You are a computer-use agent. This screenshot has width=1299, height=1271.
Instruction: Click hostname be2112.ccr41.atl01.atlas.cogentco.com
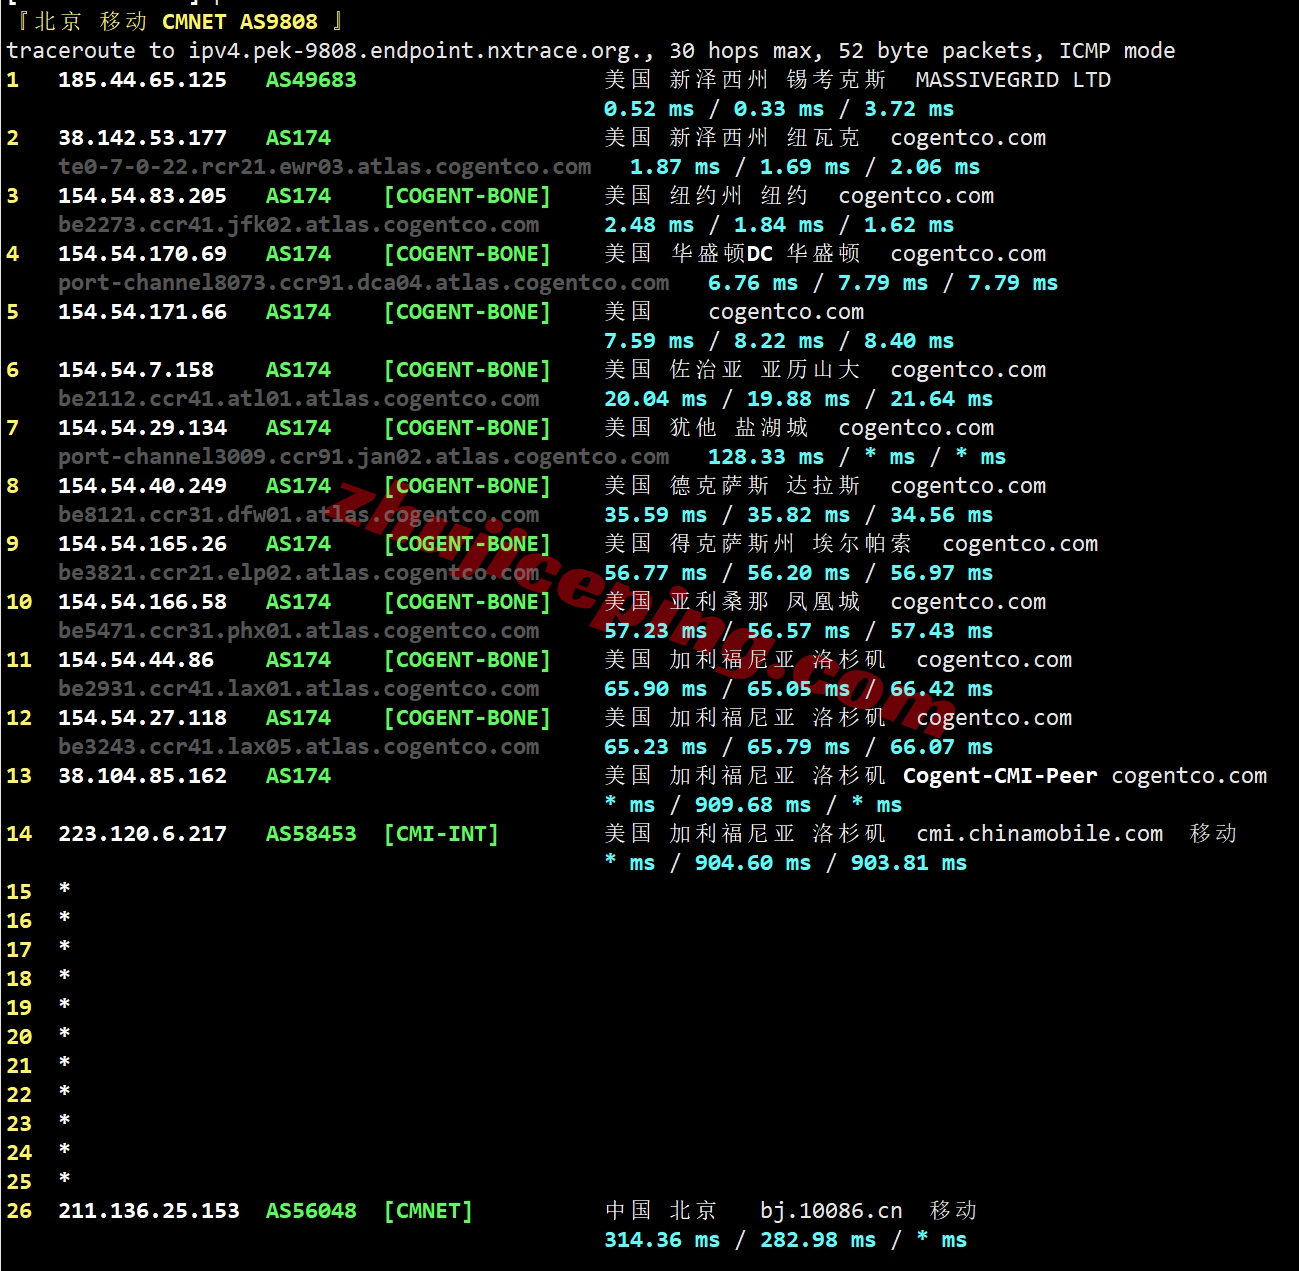pos(298,399)
